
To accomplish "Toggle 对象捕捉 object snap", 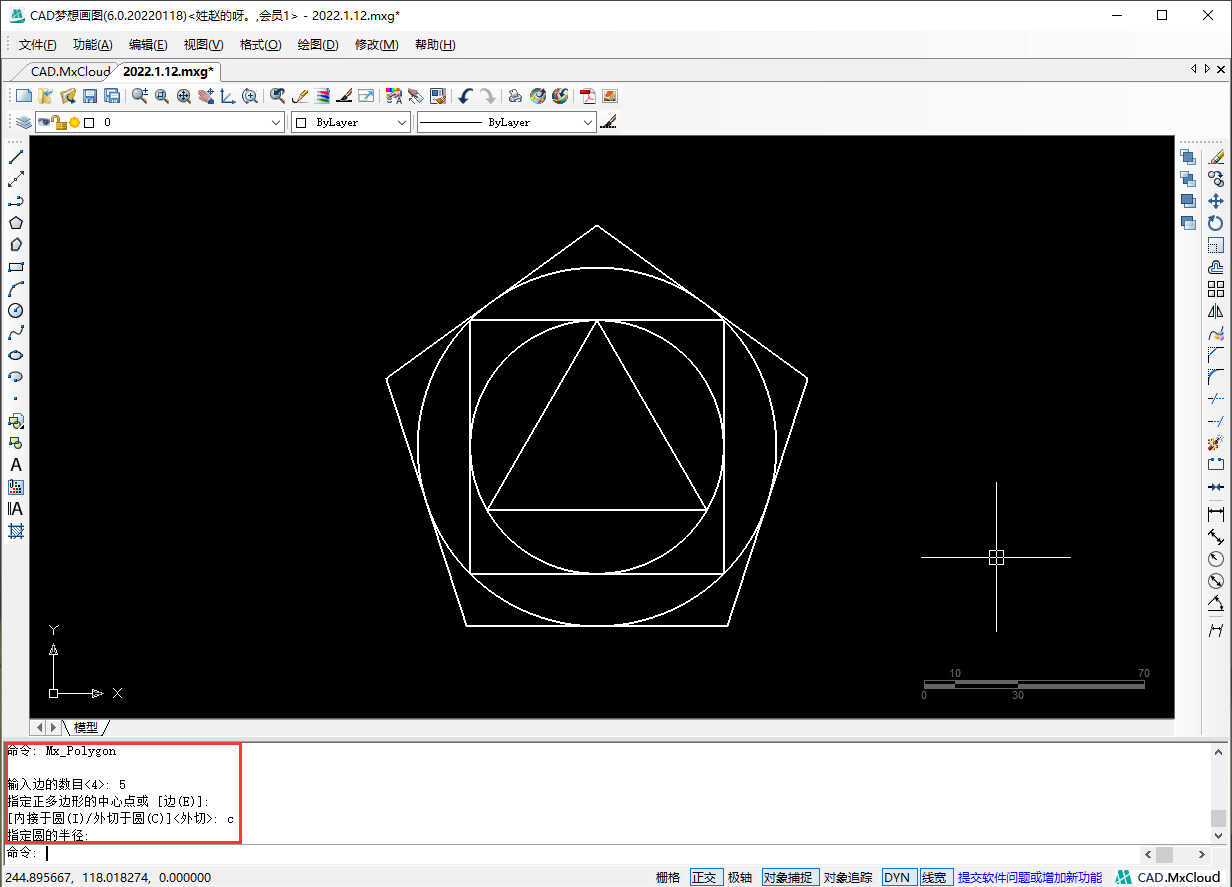I will pos(790,877).
